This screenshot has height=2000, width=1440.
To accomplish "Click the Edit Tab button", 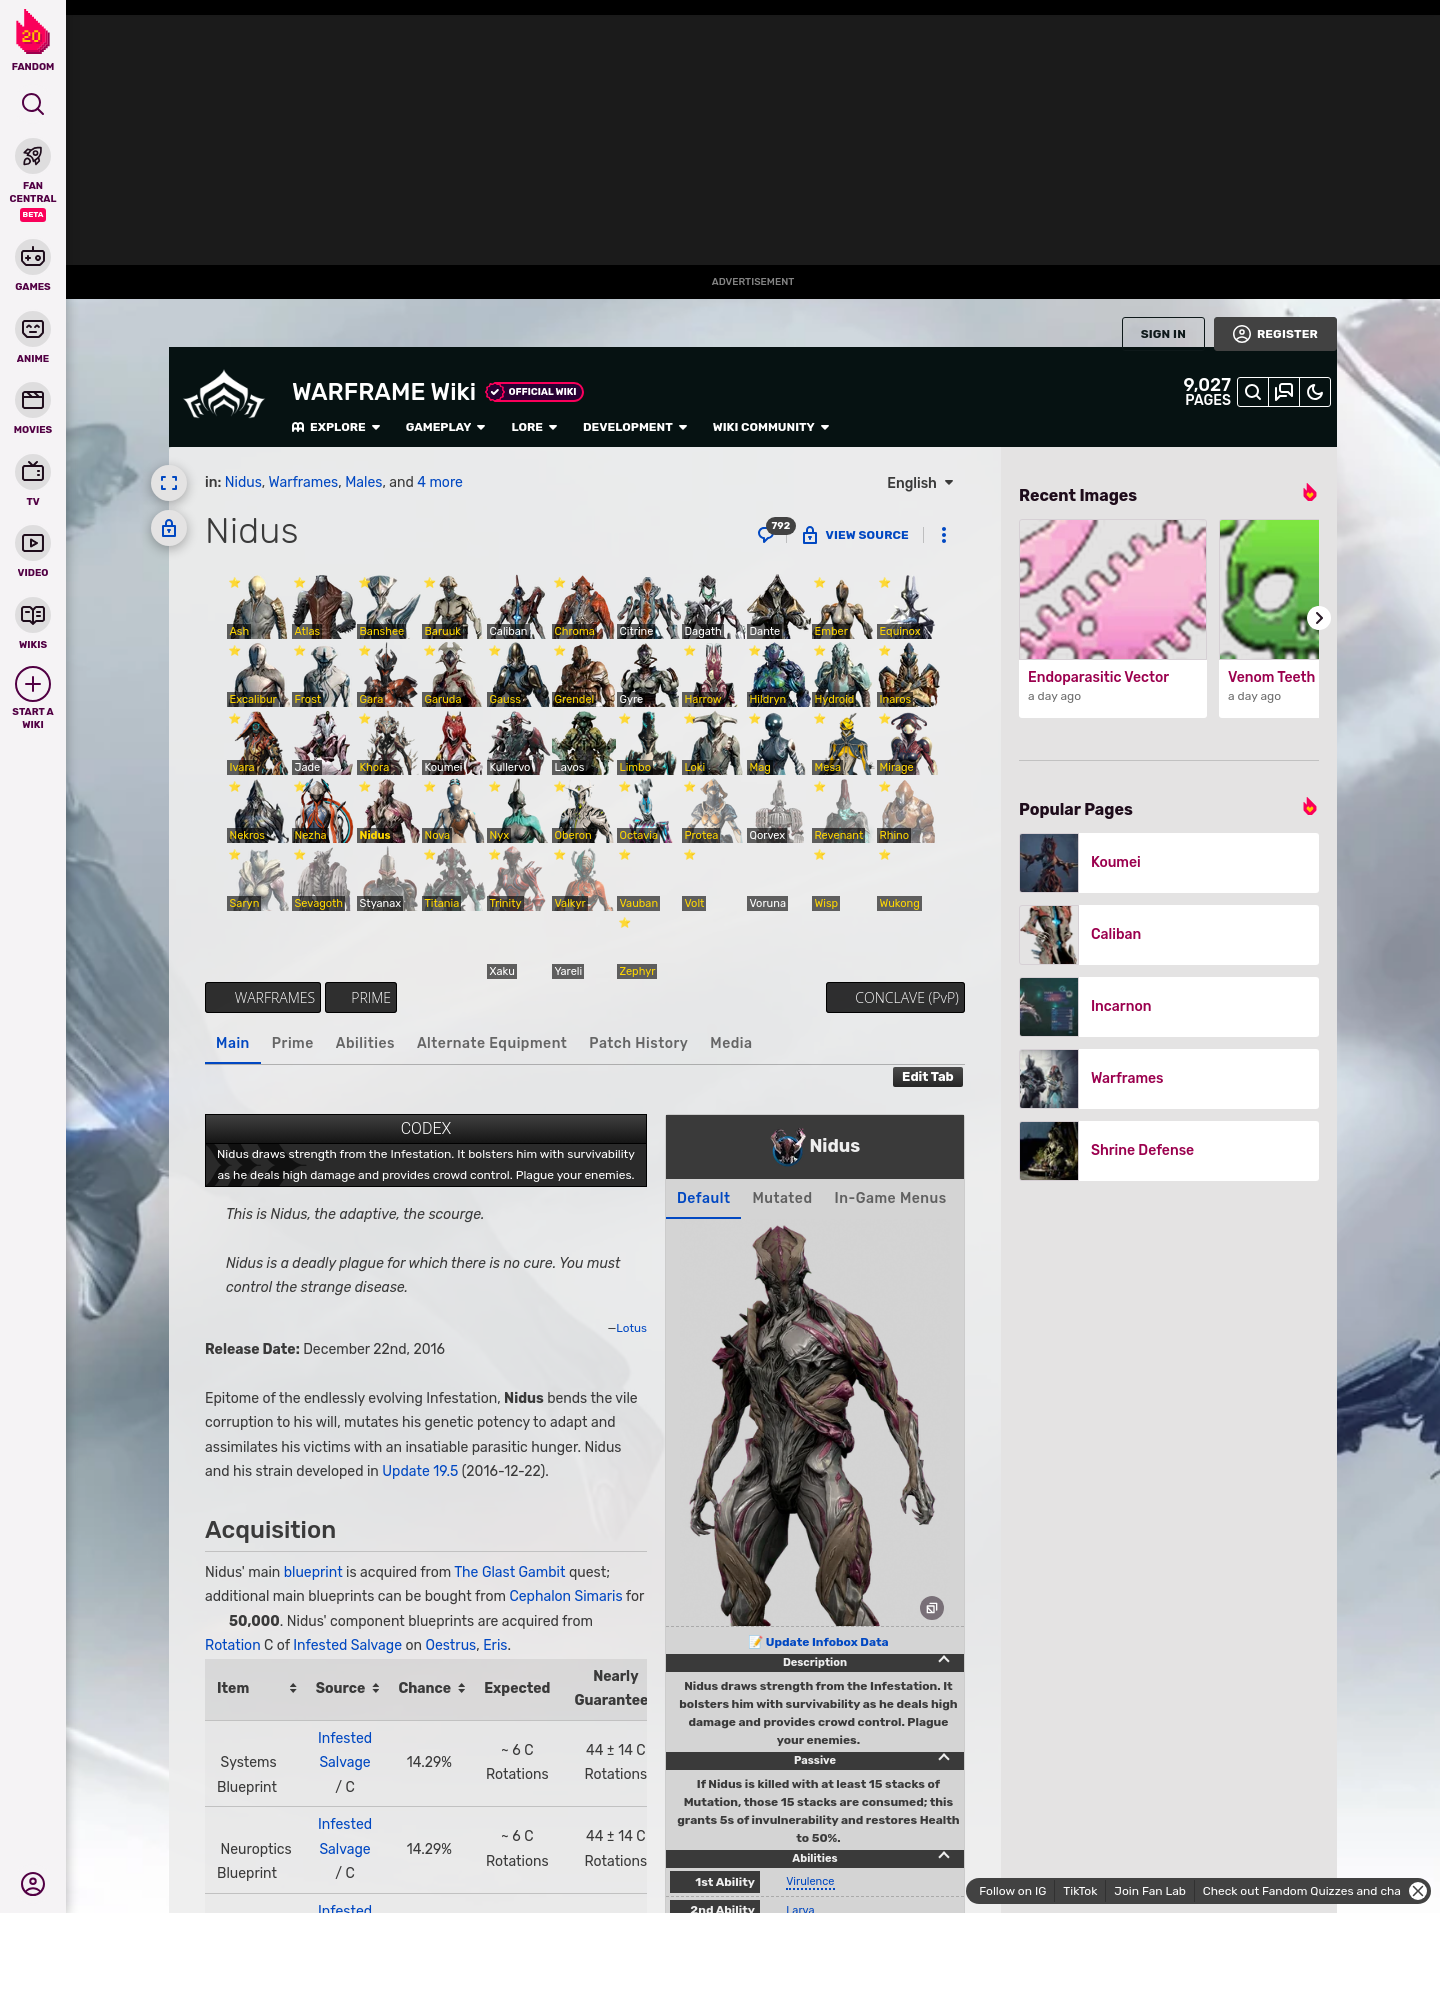I will [928, 1077].
